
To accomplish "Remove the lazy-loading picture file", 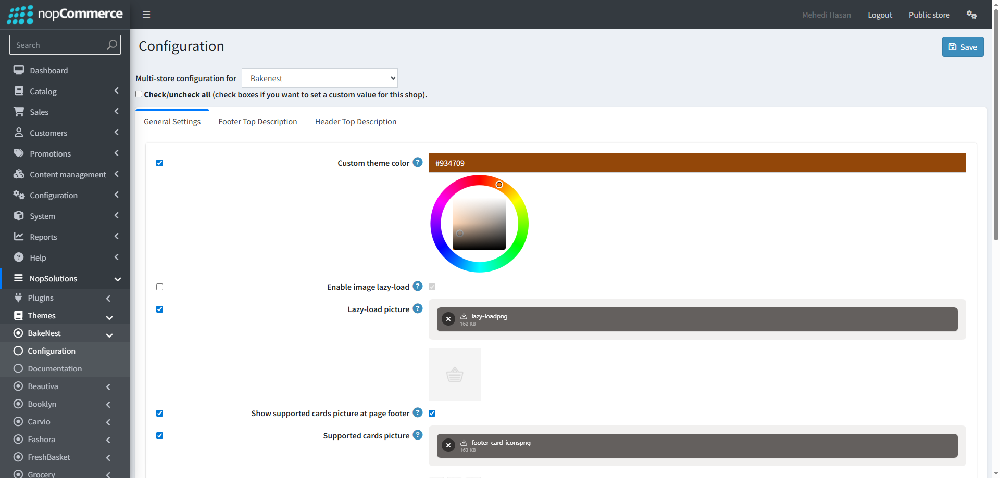I will (448, 319).
